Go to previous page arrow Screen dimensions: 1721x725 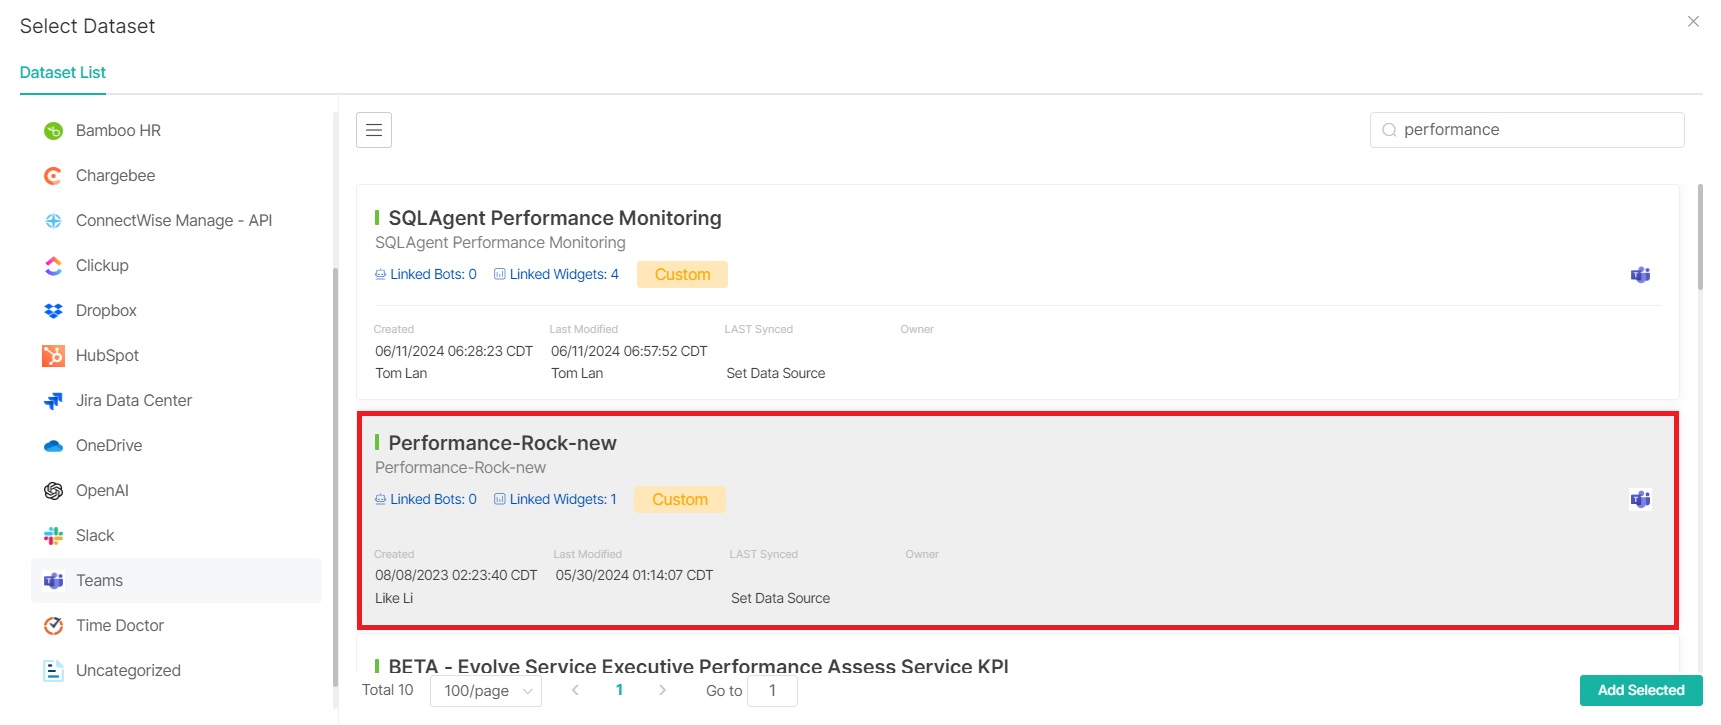(x=575, y=690)
